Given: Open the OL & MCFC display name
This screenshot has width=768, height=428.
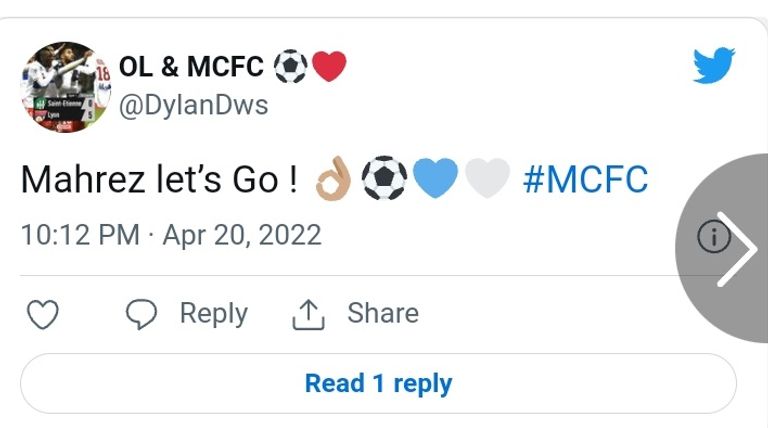Looking at the screenshot, I should click(x=191, y=67).
